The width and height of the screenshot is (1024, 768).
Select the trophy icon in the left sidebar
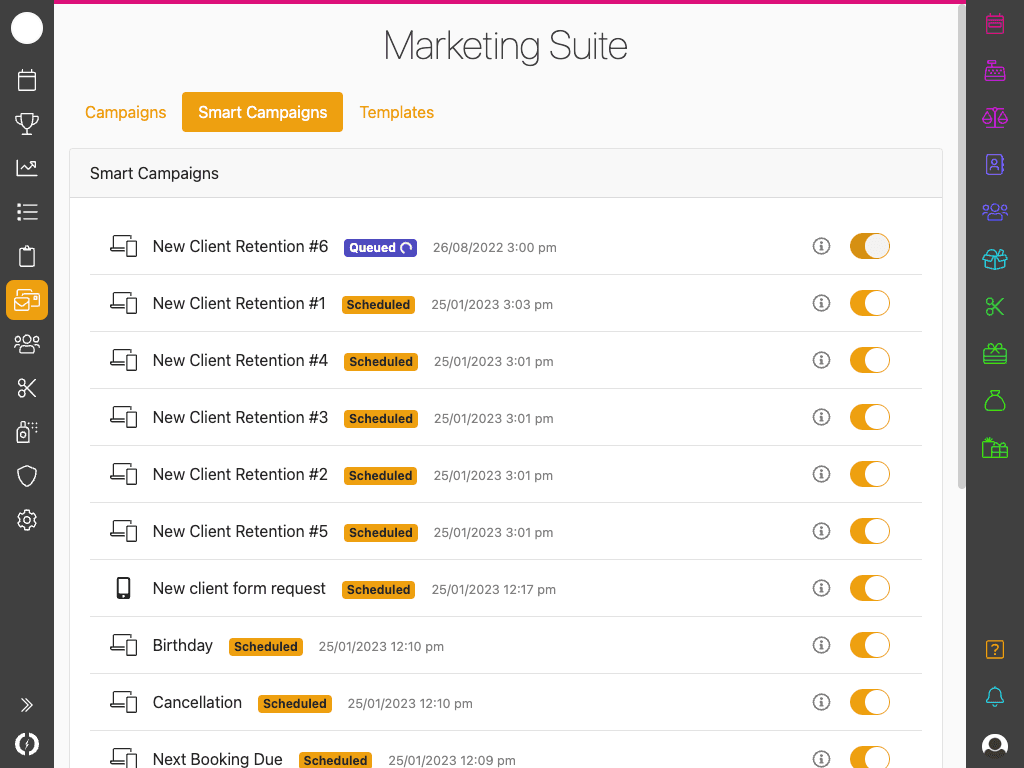click(x=27, y=123)
